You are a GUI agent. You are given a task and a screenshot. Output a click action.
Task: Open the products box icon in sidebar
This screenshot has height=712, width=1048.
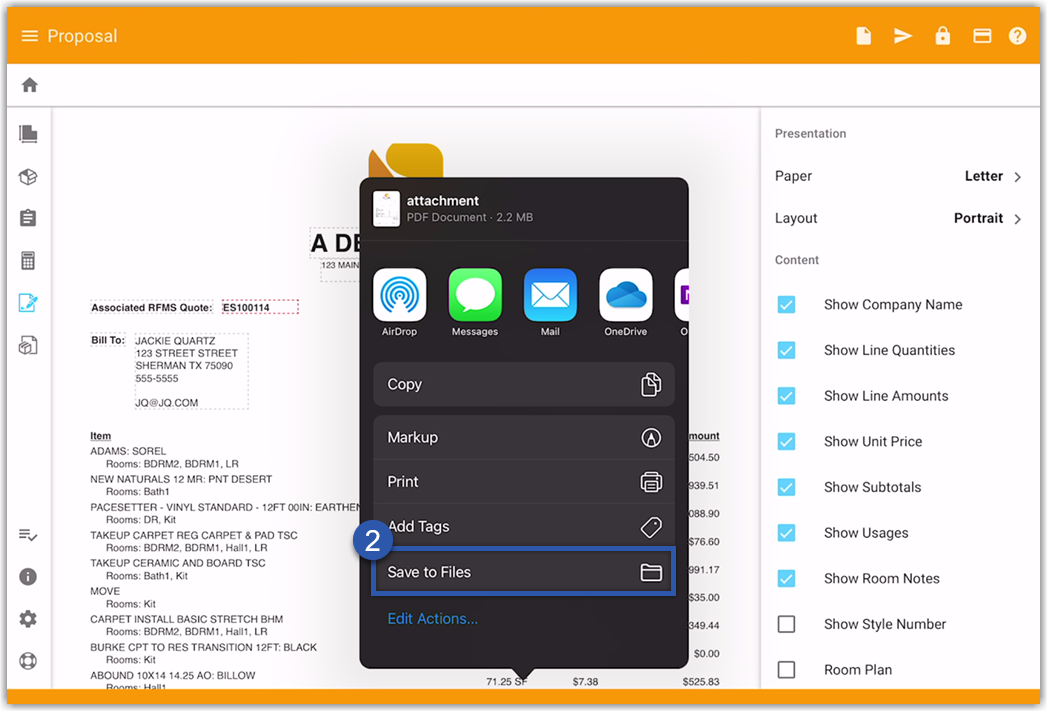click(x=28, y=176)
